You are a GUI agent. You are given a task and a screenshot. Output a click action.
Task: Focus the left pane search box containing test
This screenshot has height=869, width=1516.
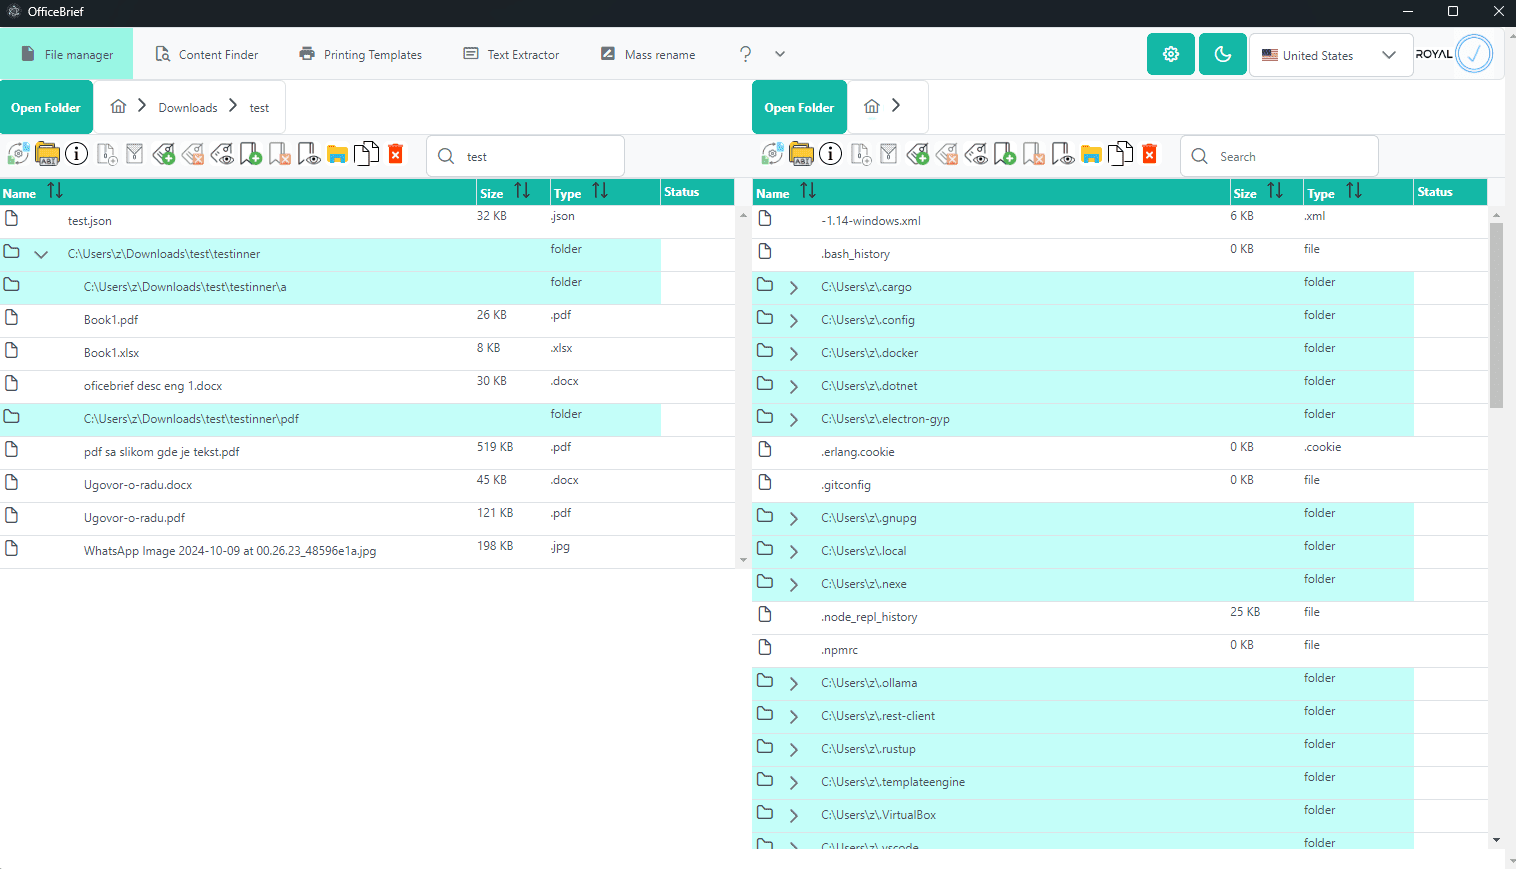click(525, 156)
